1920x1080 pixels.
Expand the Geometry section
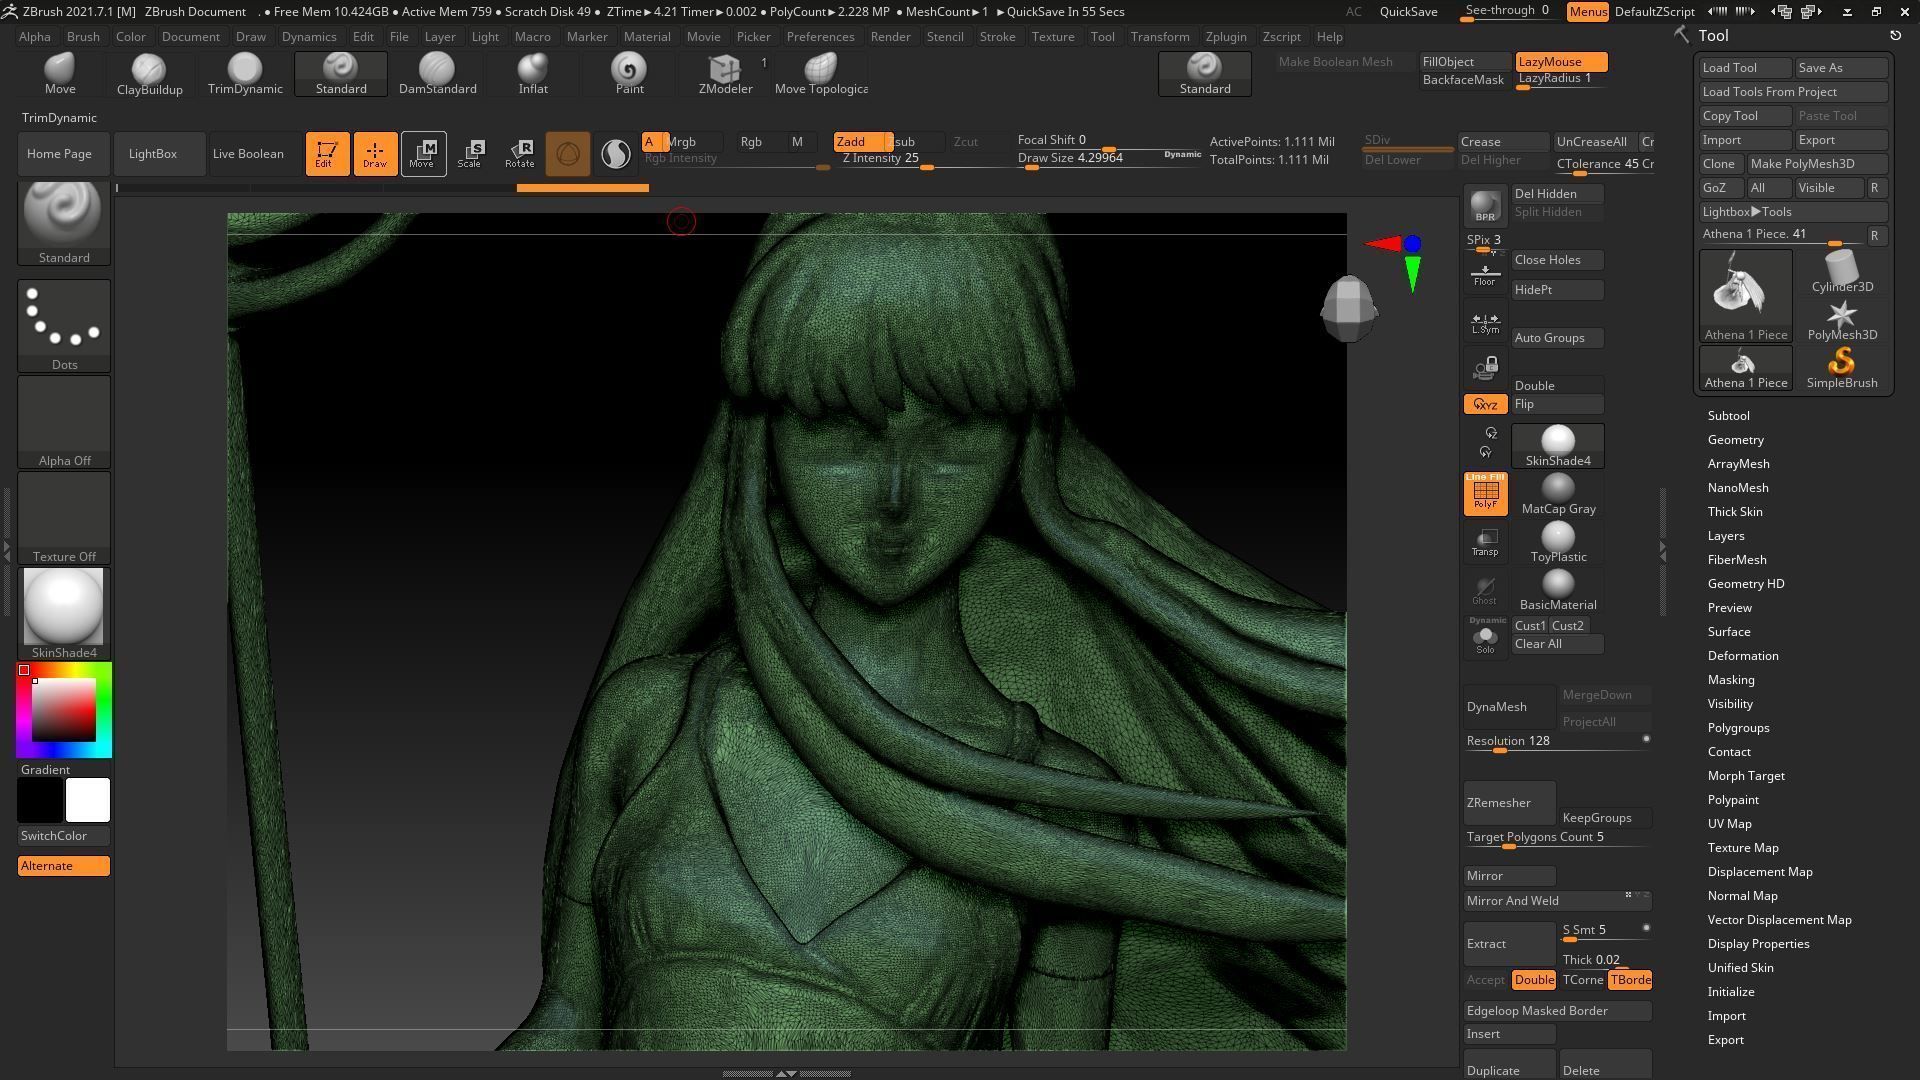pos(1735,440)
